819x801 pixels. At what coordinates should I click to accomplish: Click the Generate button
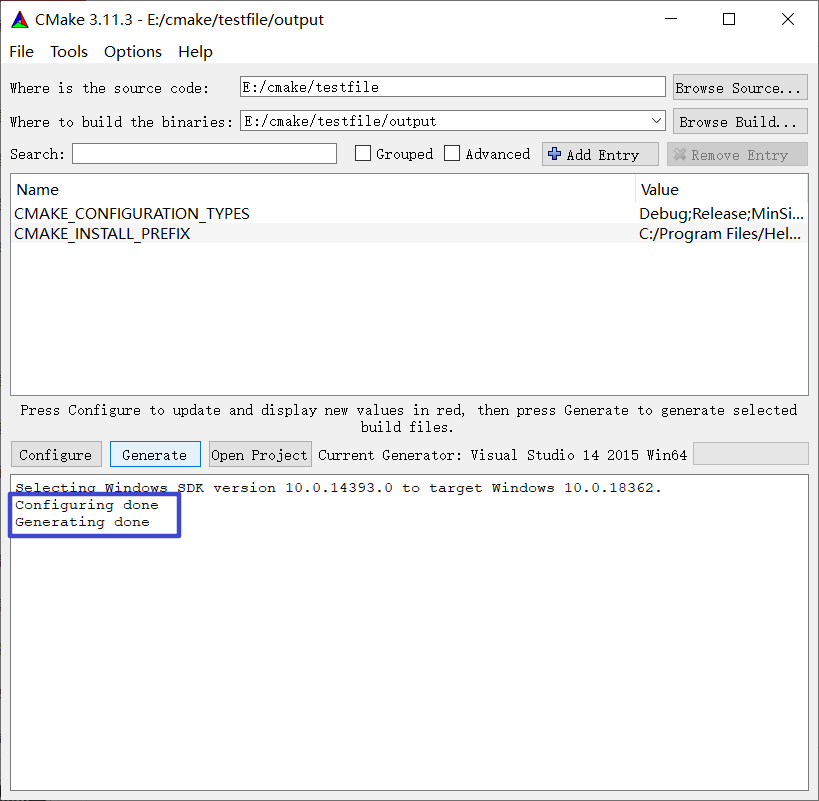[x=155, y=455]
